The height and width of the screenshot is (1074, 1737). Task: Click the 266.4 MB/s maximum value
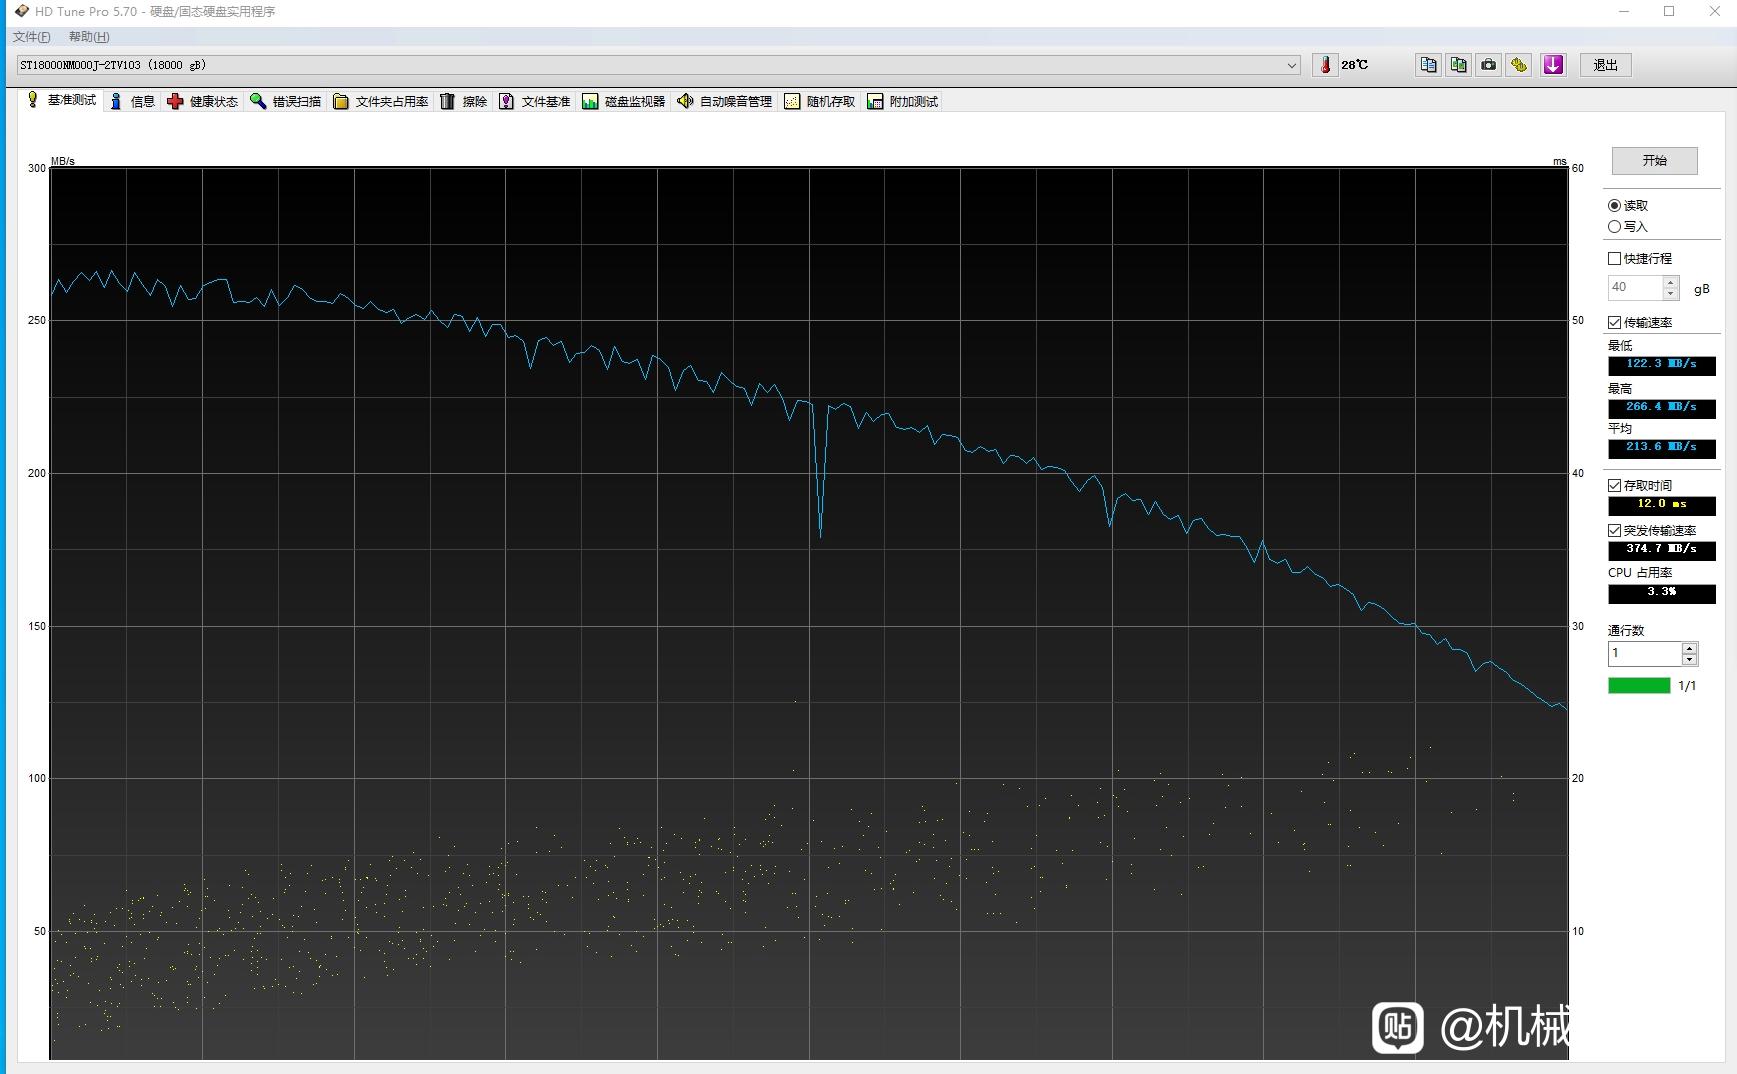point(1661,408)
